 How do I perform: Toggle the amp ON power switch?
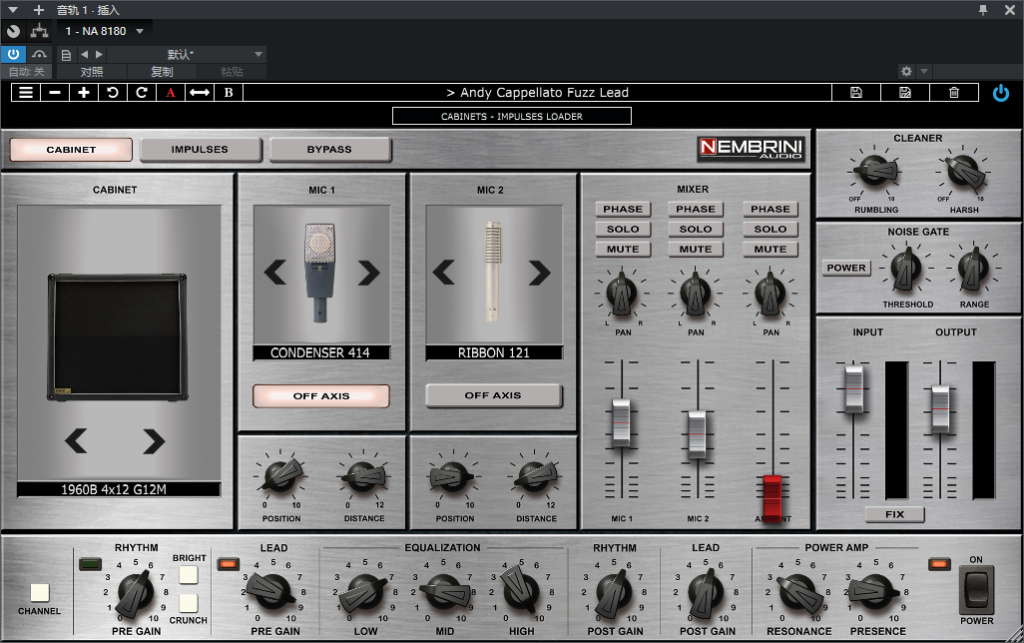pos(977,589)
